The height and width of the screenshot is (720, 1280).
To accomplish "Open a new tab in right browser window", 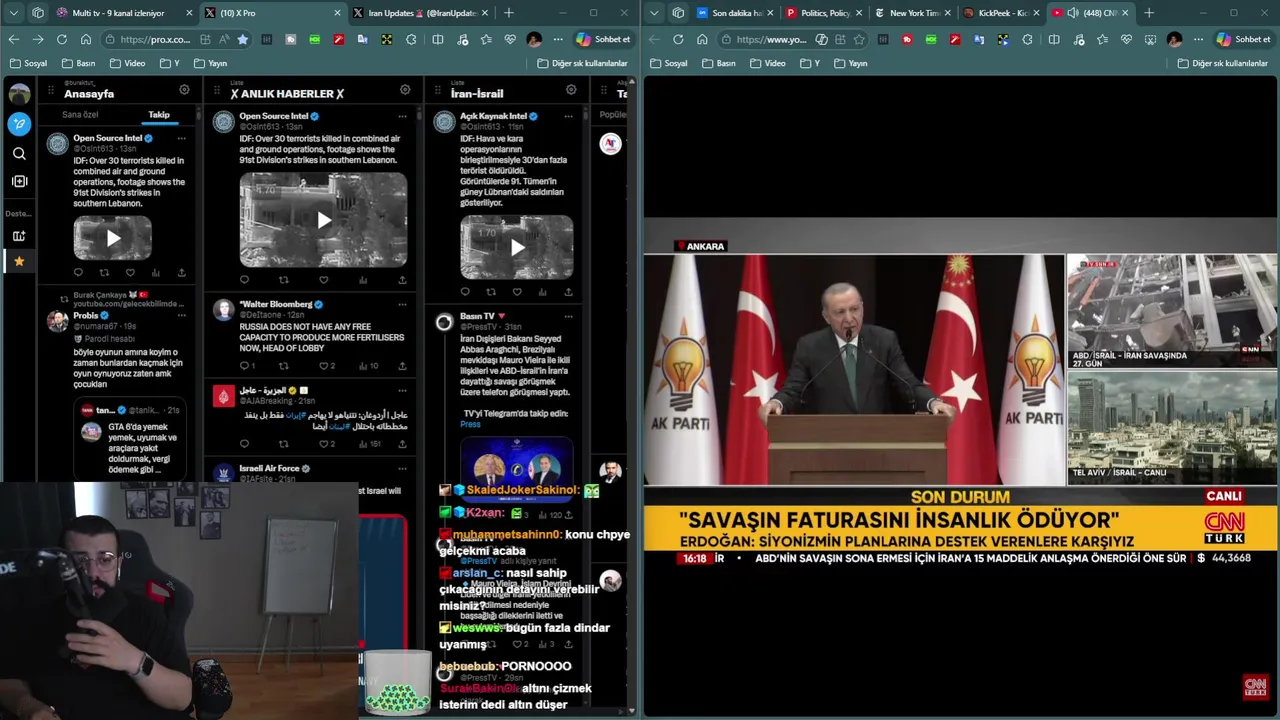I will (1149, 13).
